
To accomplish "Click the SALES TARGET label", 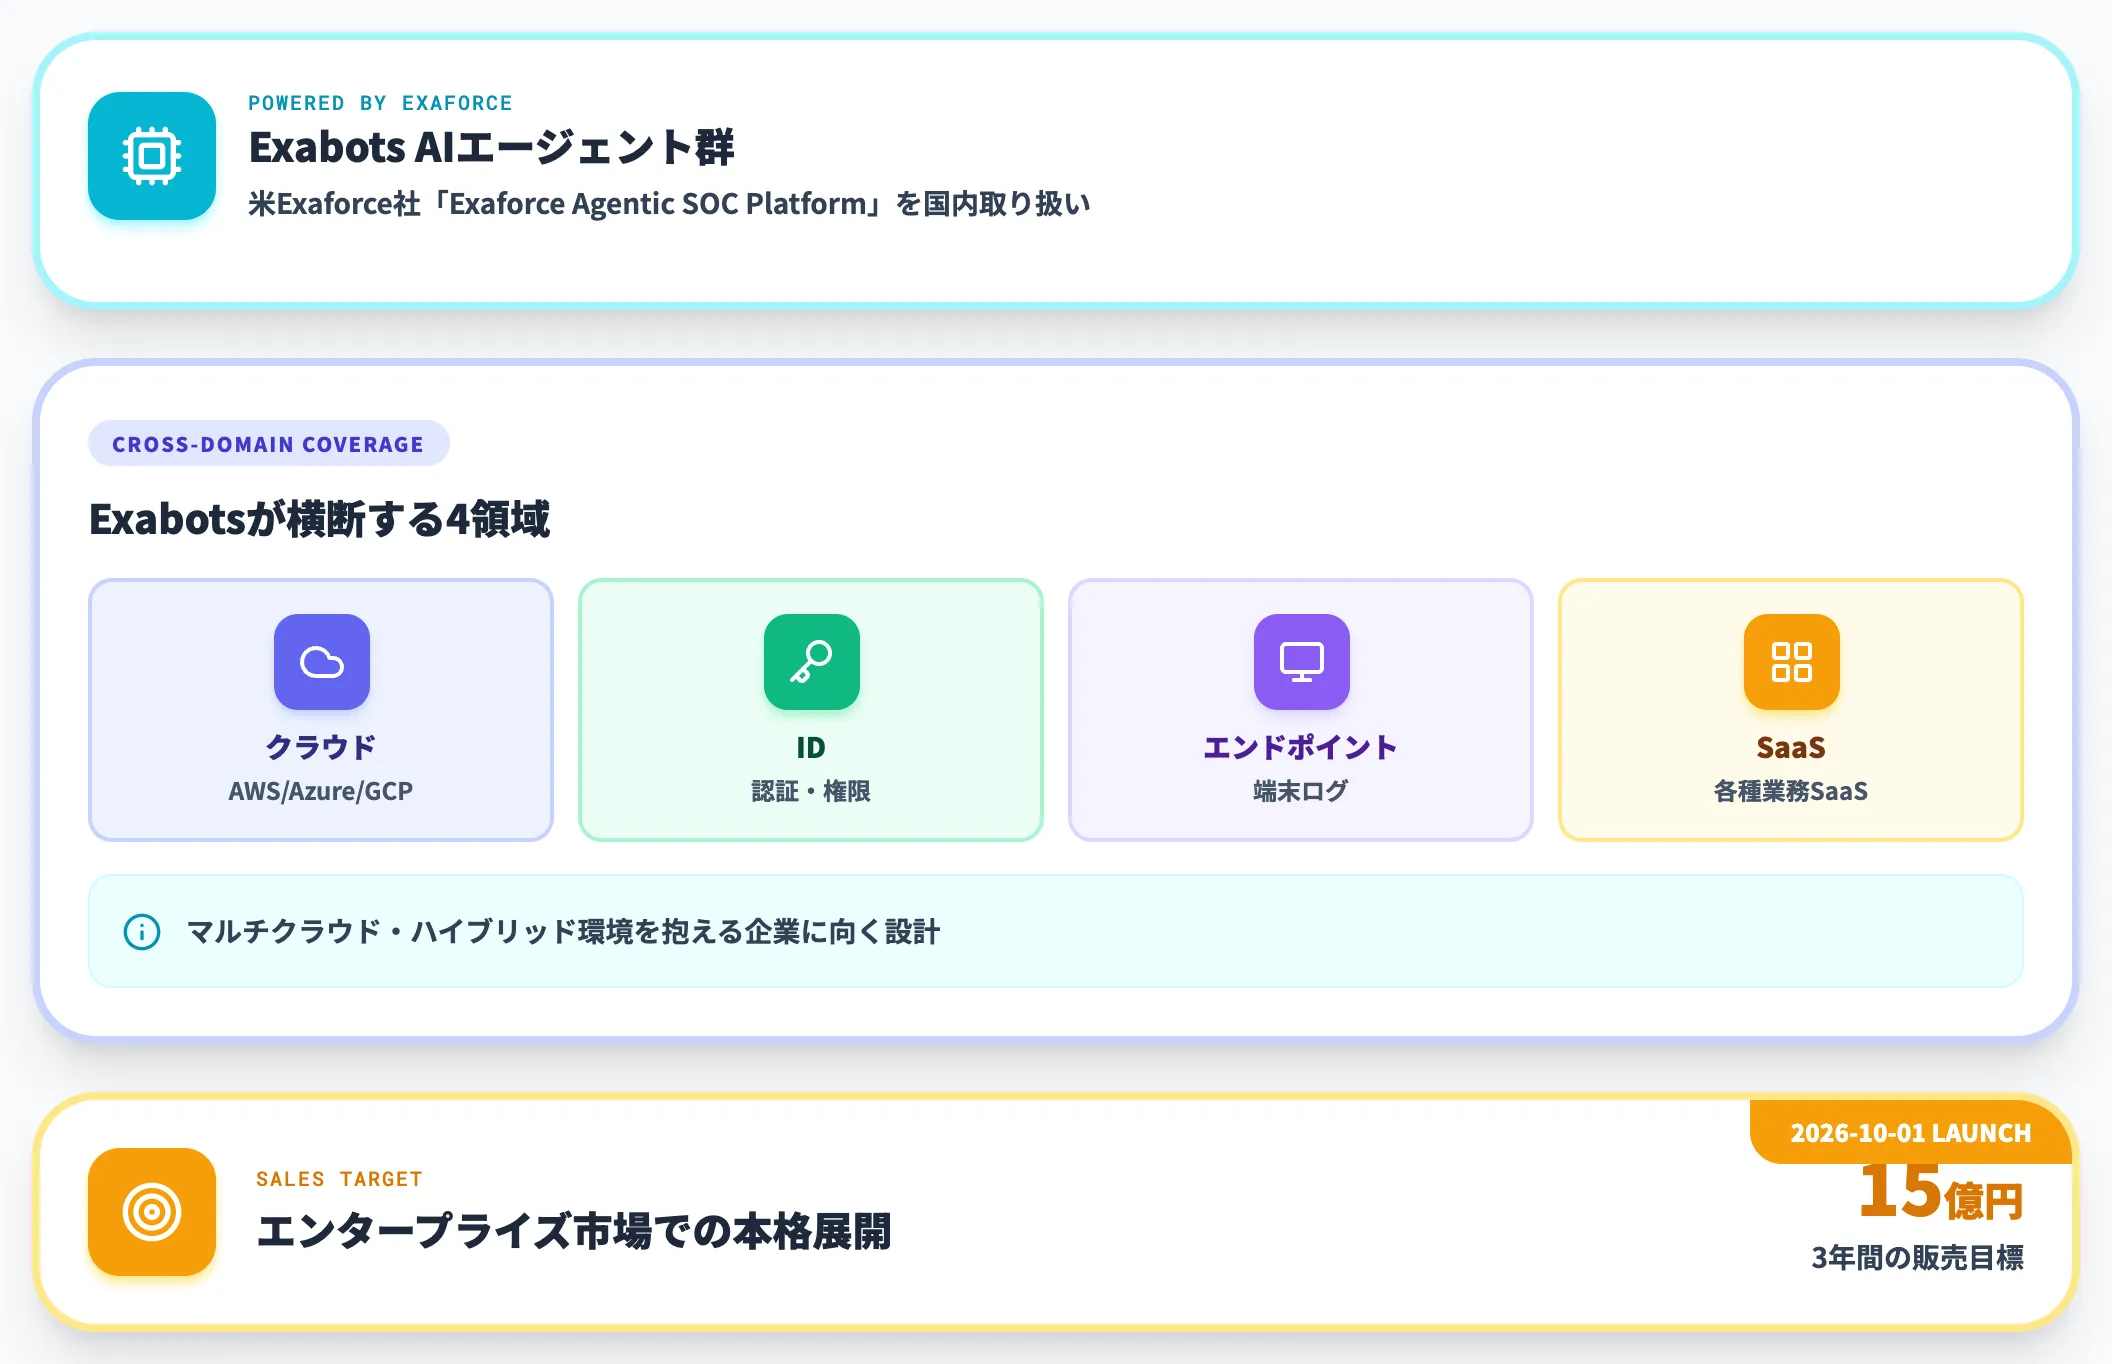I will pos(339,1179).
